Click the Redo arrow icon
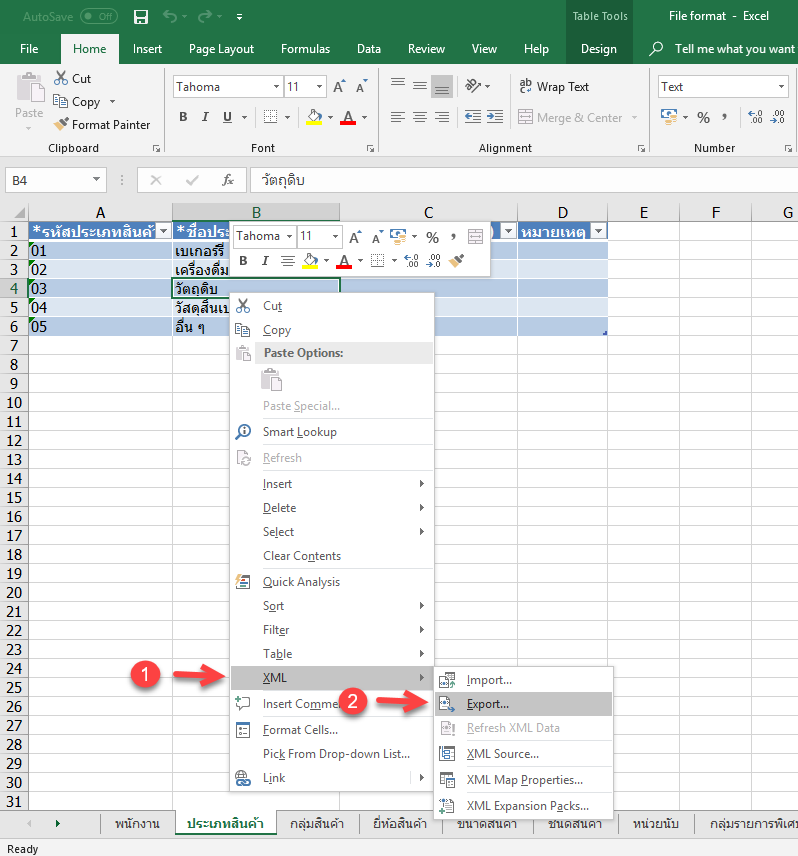This screenshot has width=798, height=856. [x=205, y=17]
